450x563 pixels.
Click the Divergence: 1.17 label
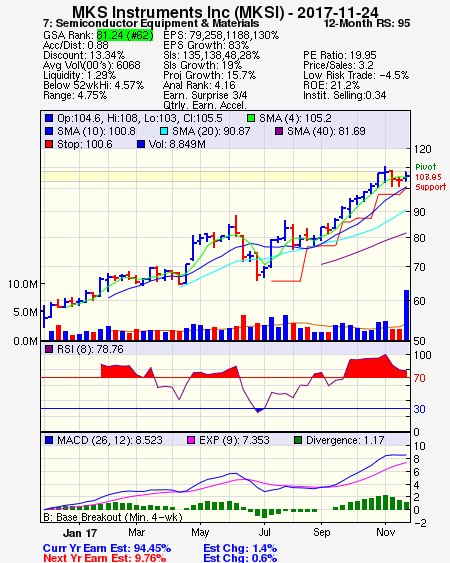345,440
